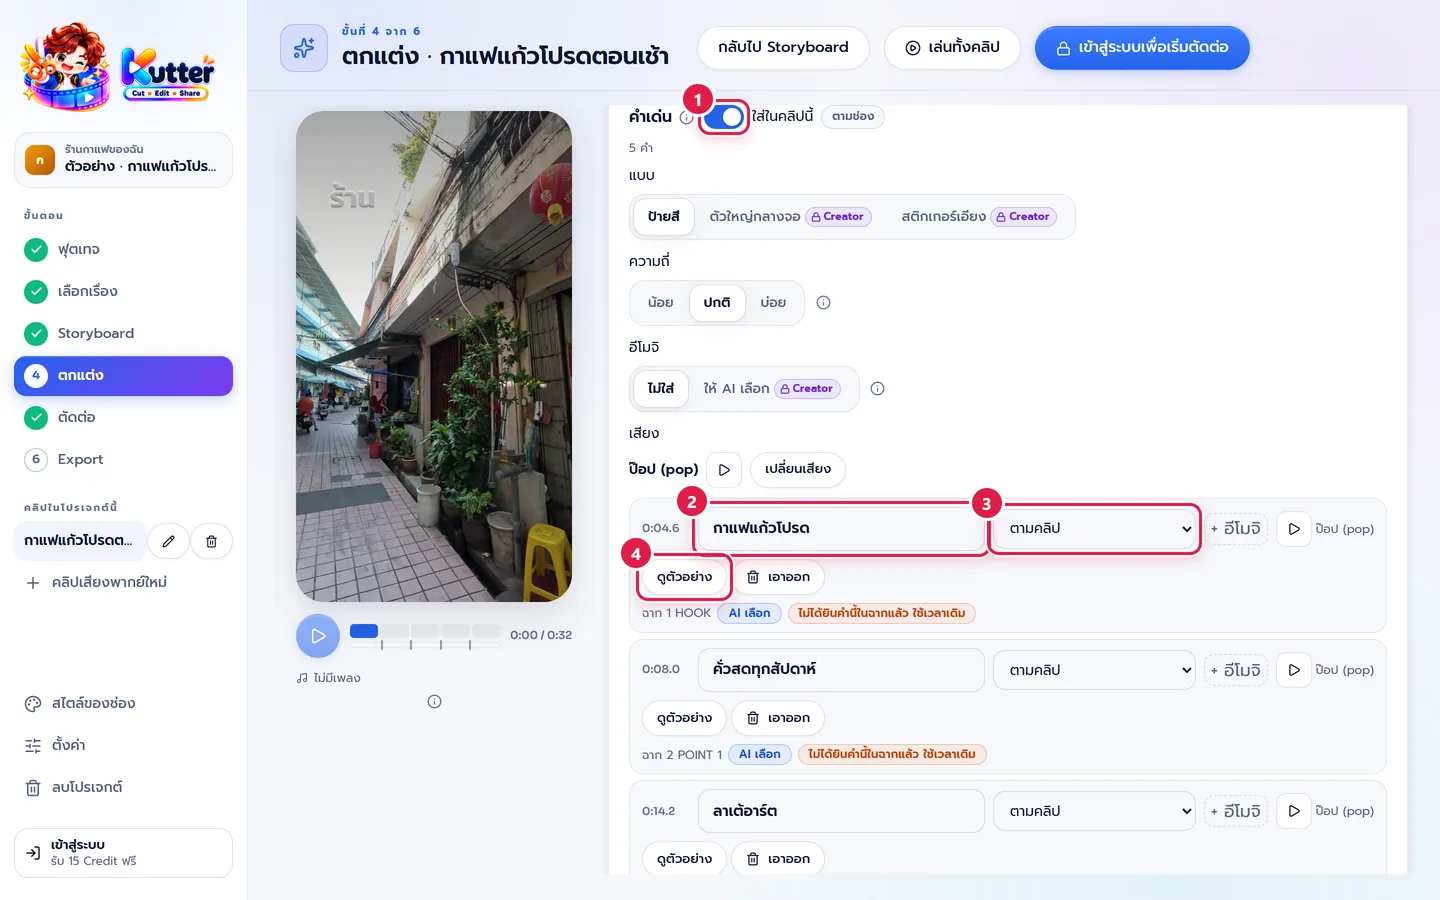1440x900 pixels.
Task: Edit clip name with the pencil icon
Action: (169, 541)
